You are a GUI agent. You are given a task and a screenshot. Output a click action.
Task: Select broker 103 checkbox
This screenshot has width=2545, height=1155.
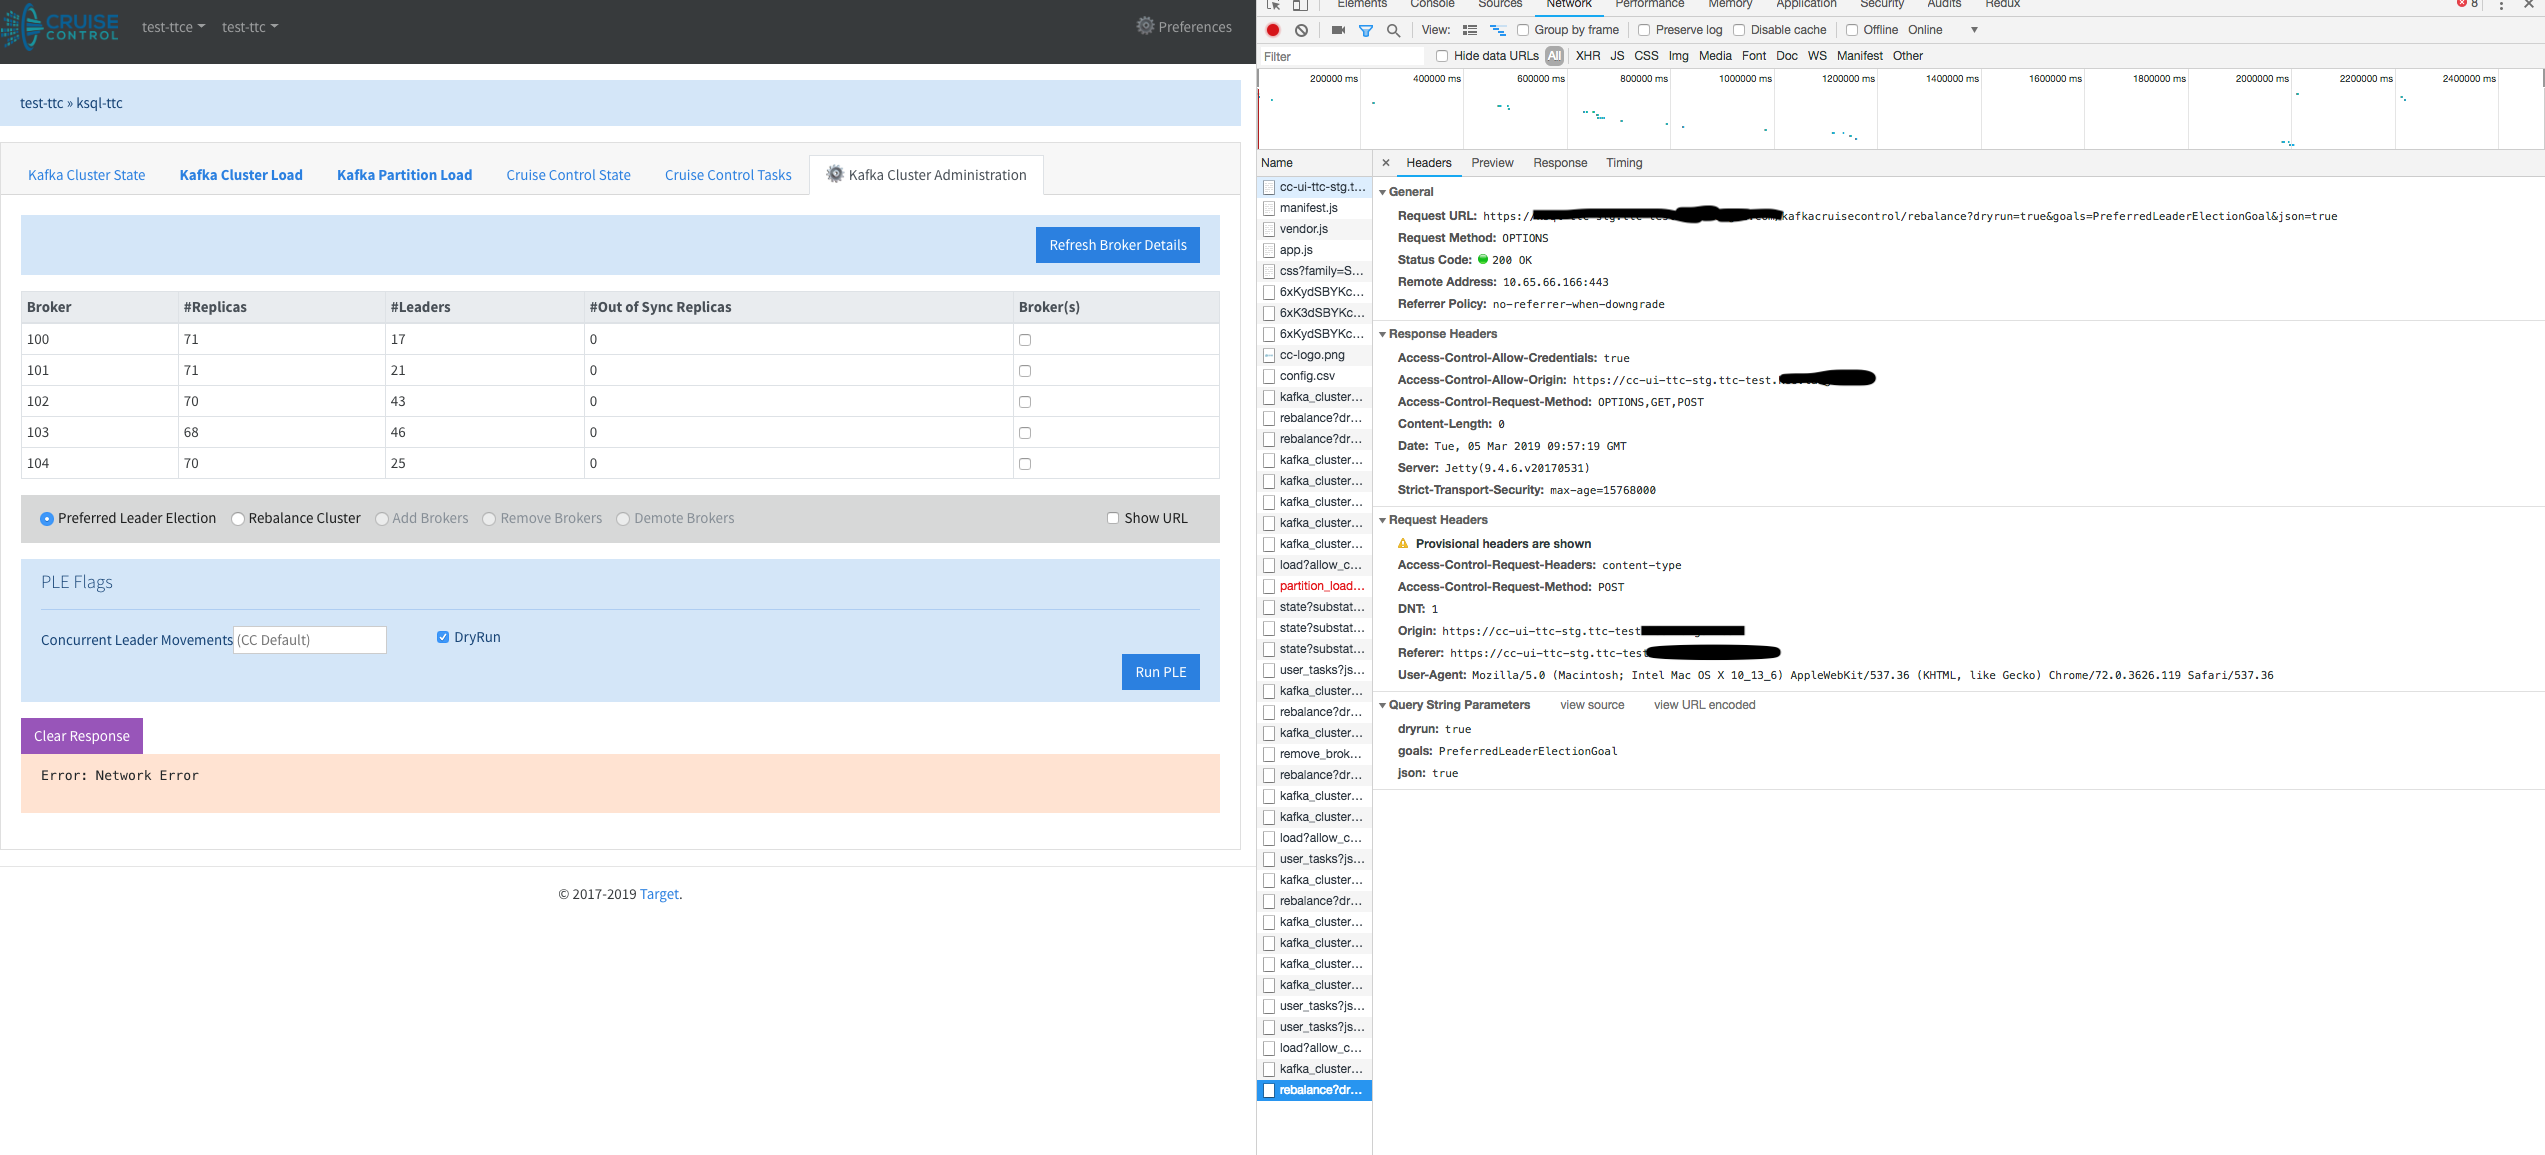coord(1024,433)
